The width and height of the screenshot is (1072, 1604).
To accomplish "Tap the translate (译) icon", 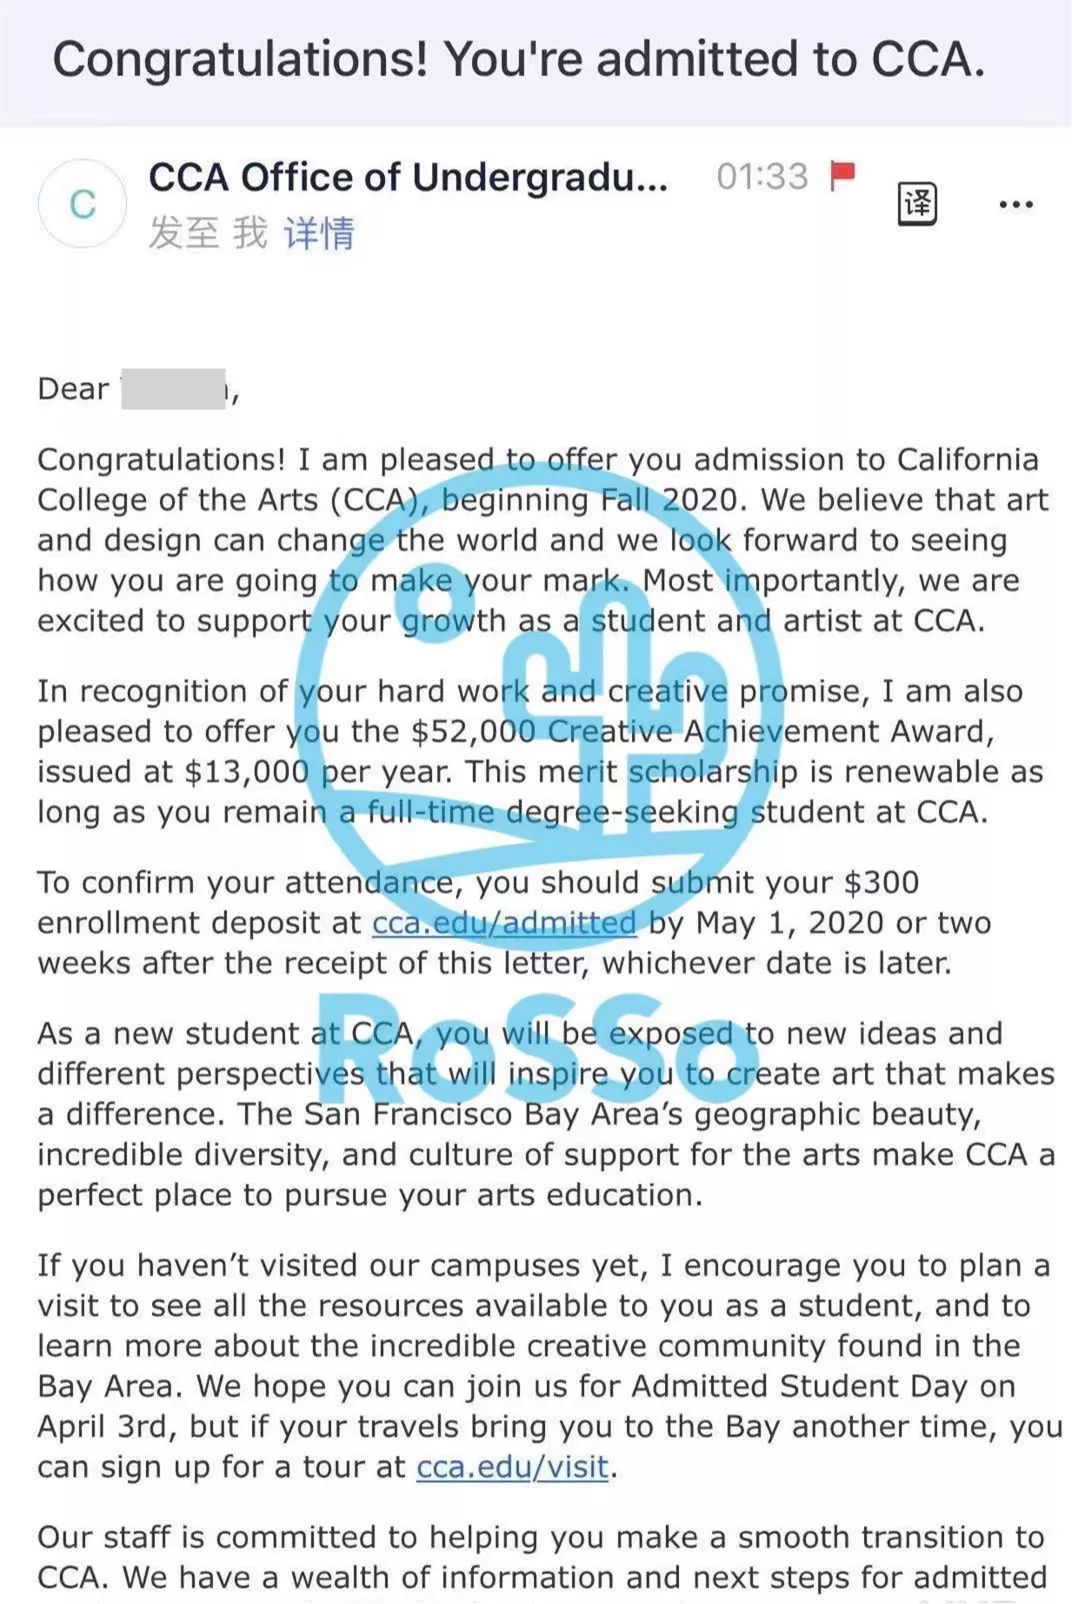I will click(917, 205).
